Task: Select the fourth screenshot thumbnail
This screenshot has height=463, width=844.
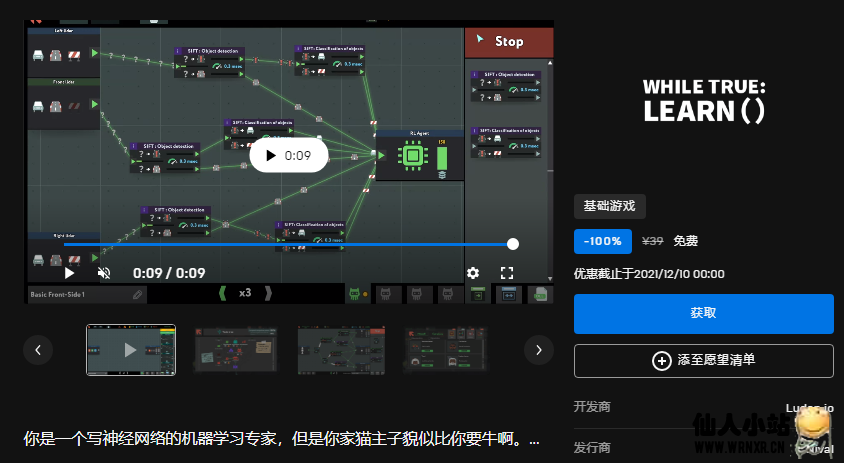Action: [x=446, y=350]
